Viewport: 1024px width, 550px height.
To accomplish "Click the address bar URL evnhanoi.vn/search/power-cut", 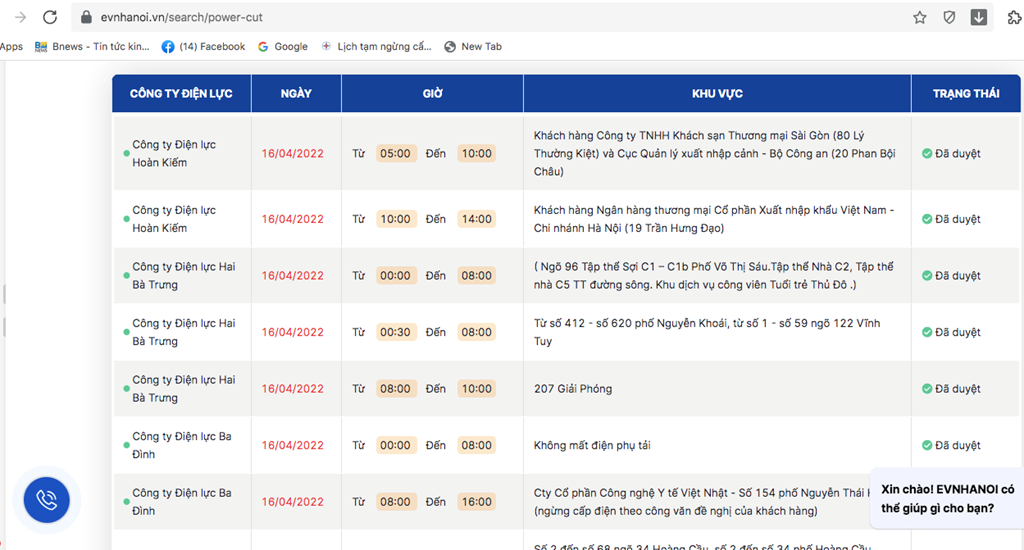I will click(182, 18).
